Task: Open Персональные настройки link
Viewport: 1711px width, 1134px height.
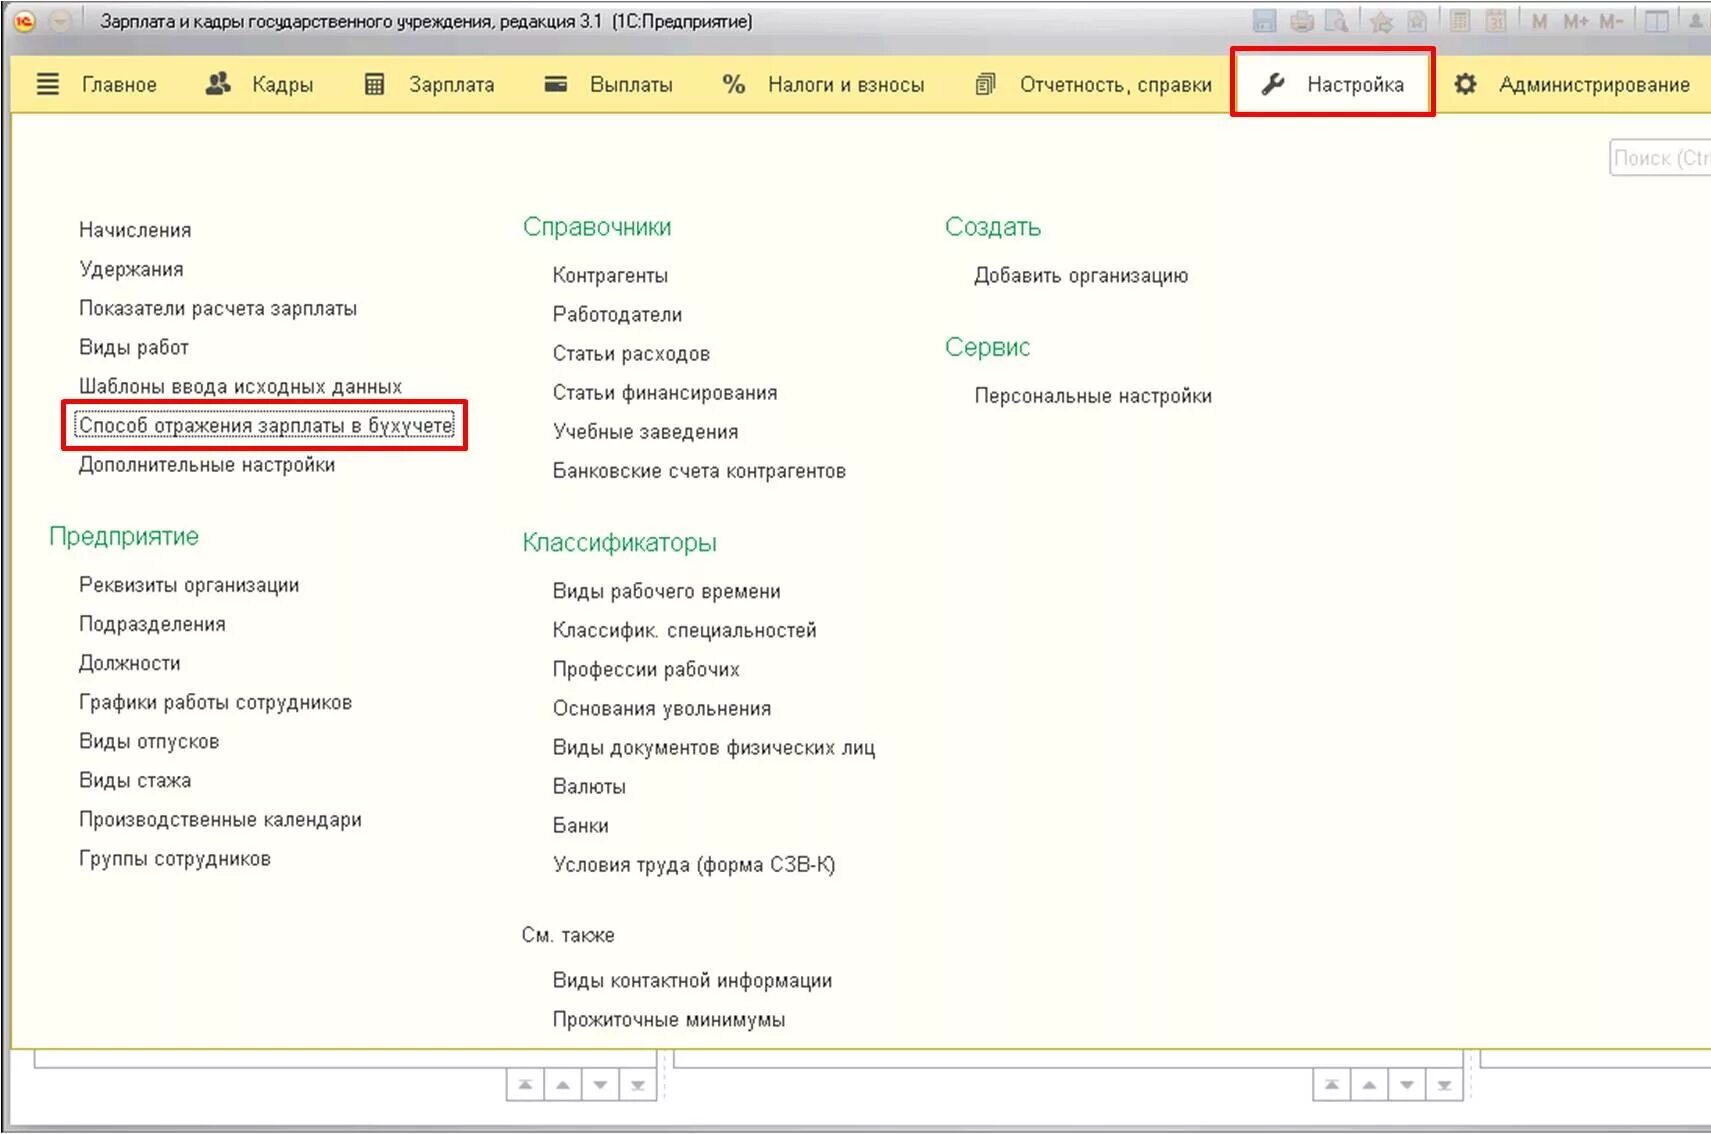Action: [1093, 395]
